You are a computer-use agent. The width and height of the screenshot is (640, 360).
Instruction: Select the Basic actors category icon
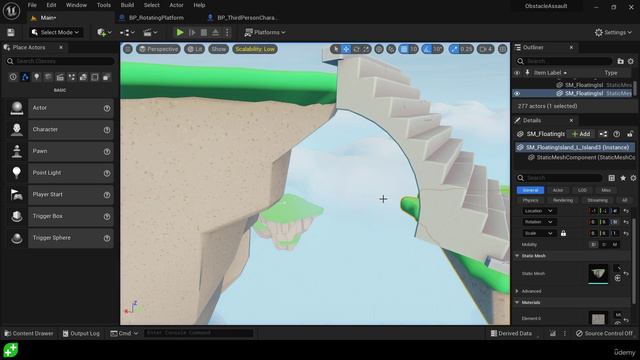coord(25,77)
